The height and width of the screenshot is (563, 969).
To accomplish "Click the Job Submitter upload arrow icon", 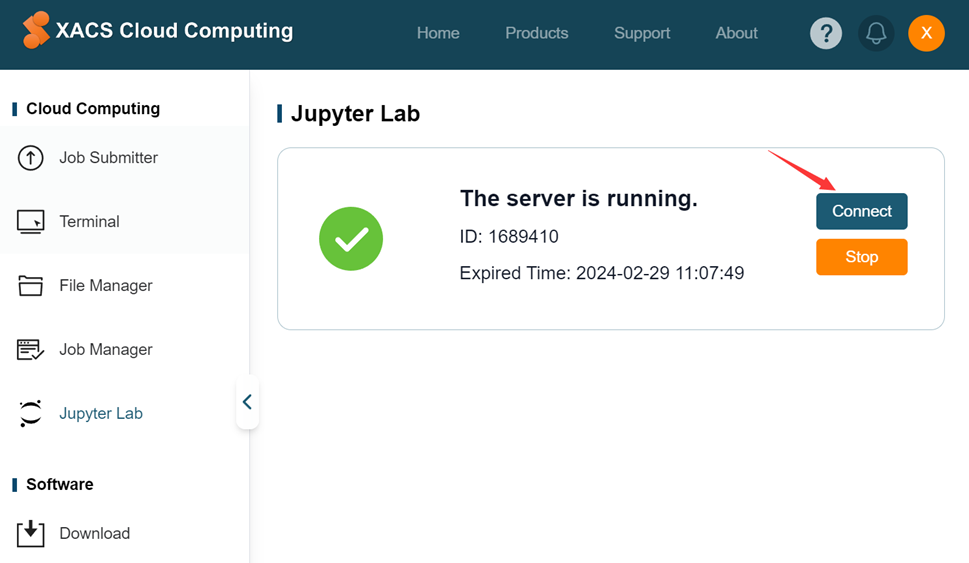I will [30, 158].
